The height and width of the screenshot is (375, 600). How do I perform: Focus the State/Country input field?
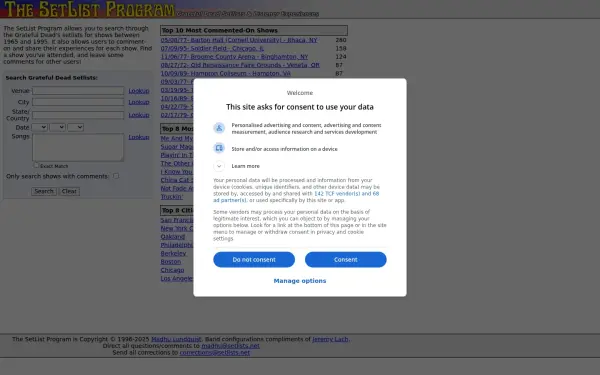[78, 115]
